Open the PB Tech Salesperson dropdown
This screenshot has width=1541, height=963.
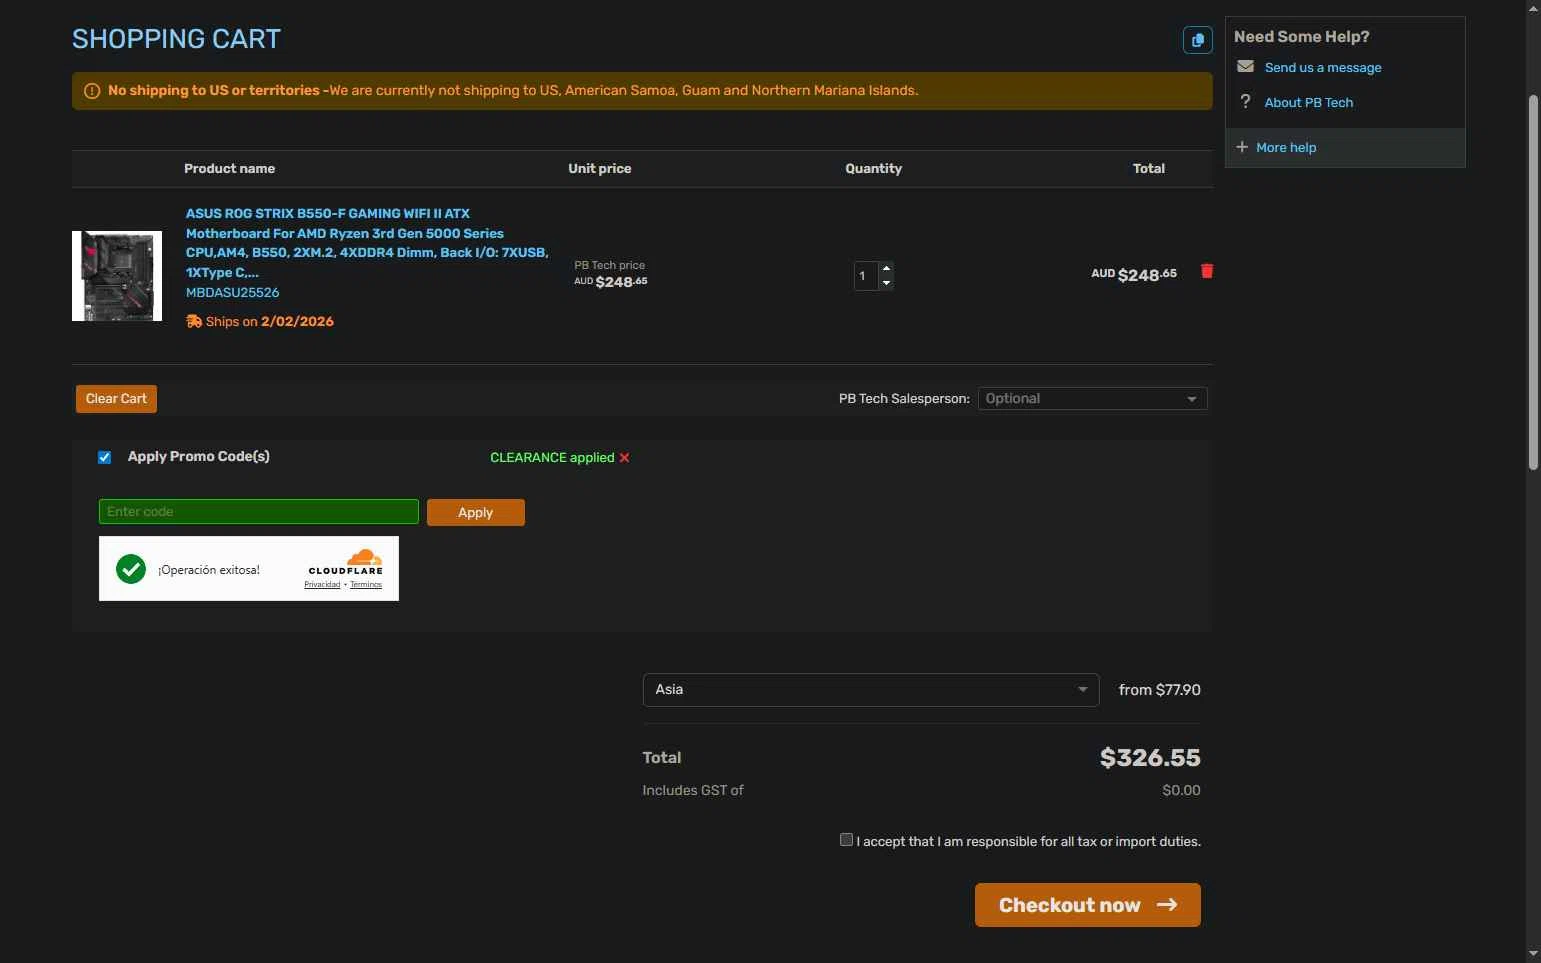point(1092,399)
